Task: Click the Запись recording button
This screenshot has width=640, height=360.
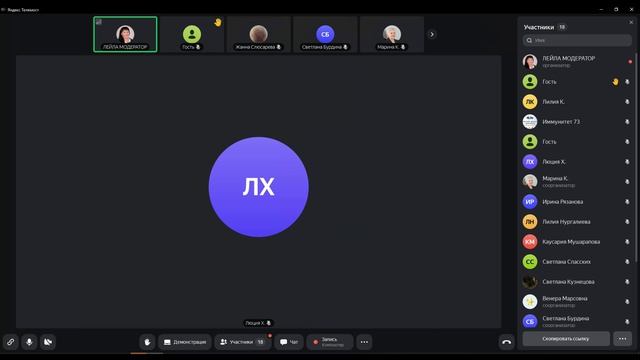Action: coord(330,342)
